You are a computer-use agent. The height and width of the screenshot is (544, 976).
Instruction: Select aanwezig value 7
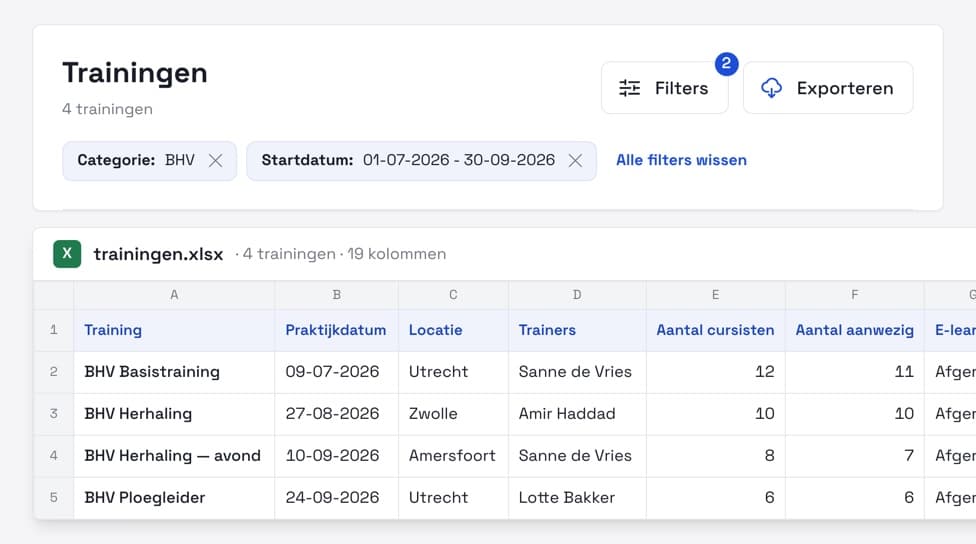[x=855, y=456]
